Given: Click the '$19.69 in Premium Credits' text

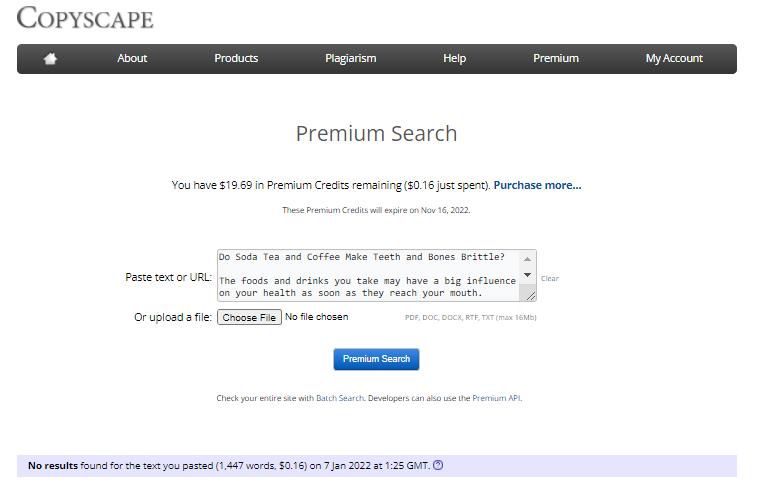Looking at the screenshot, I should 284,185.
